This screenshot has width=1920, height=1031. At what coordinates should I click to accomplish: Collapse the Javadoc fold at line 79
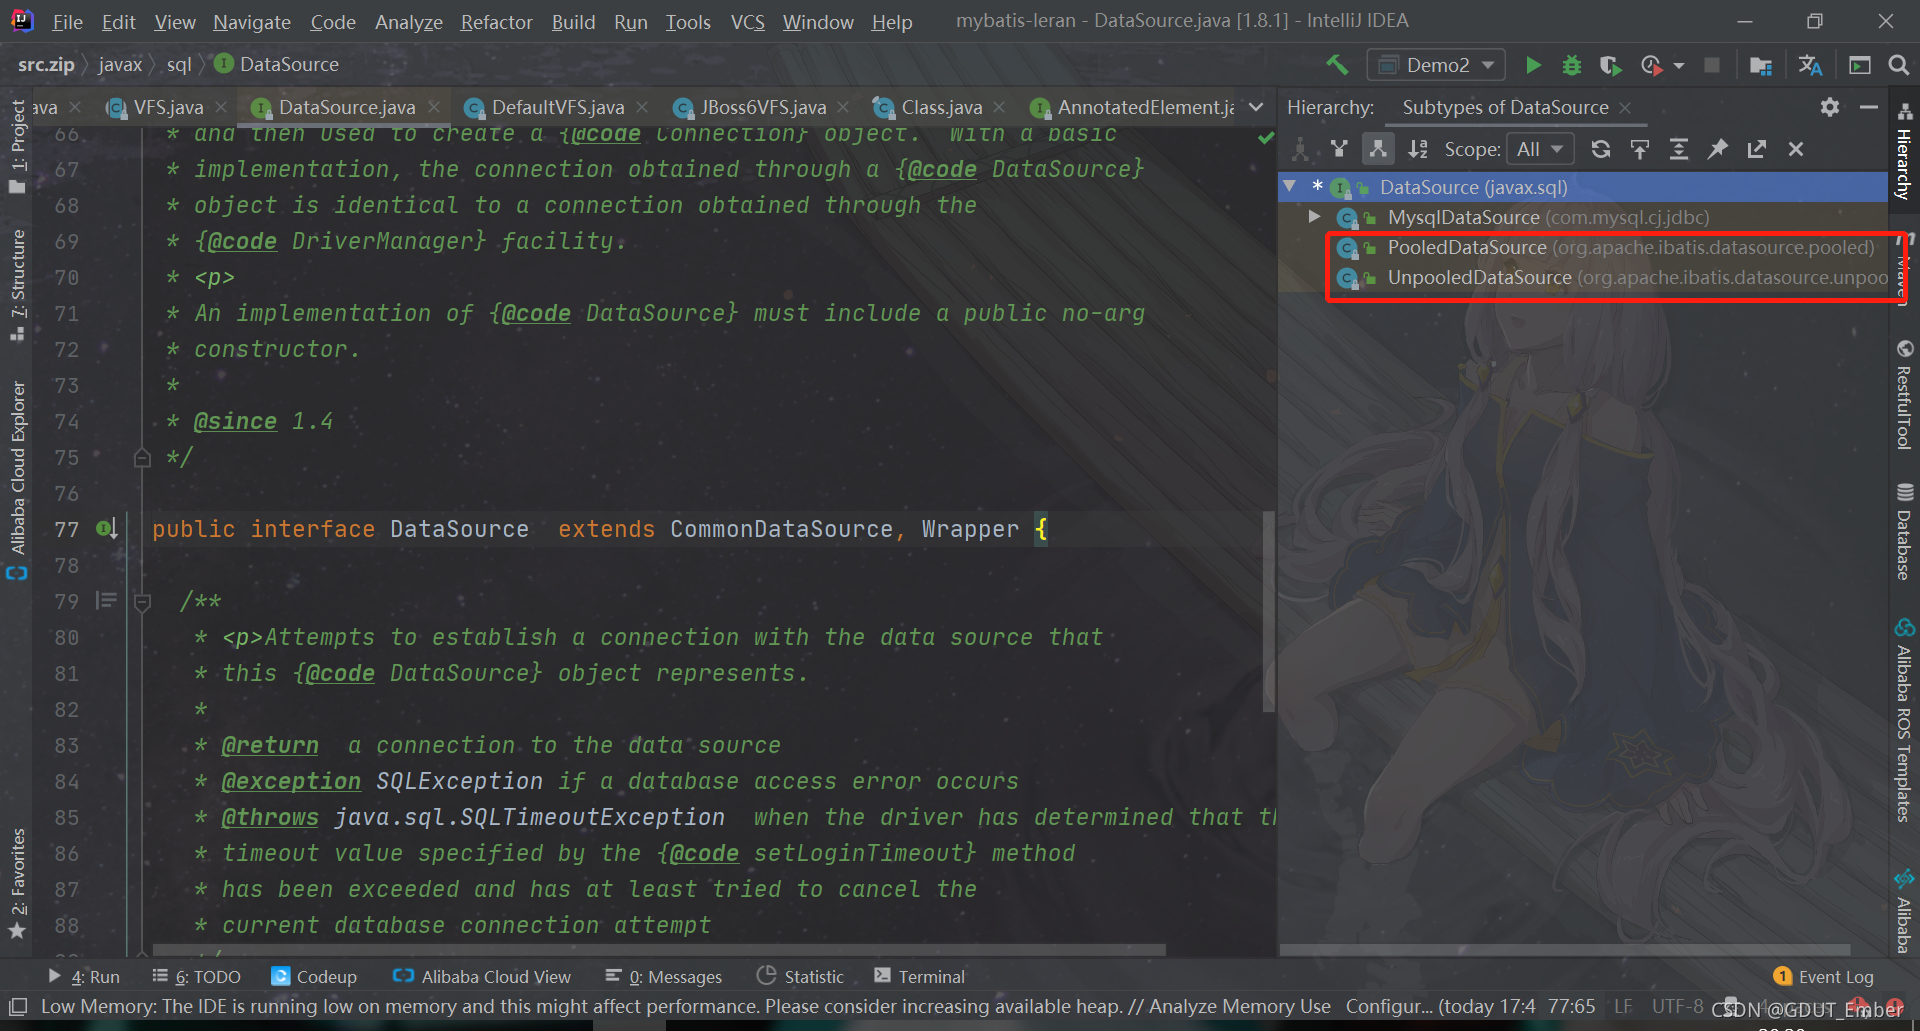pyautogui.click(x=142, y=602)
